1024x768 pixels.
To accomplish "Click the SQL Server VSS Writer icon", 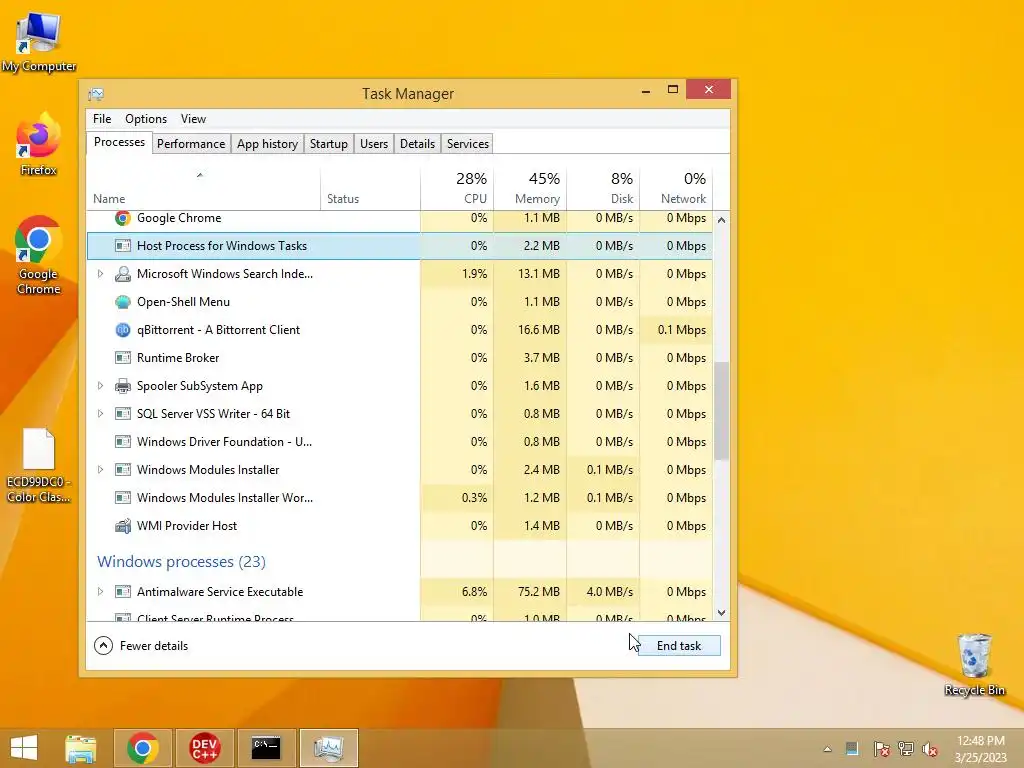I will 123,414.
